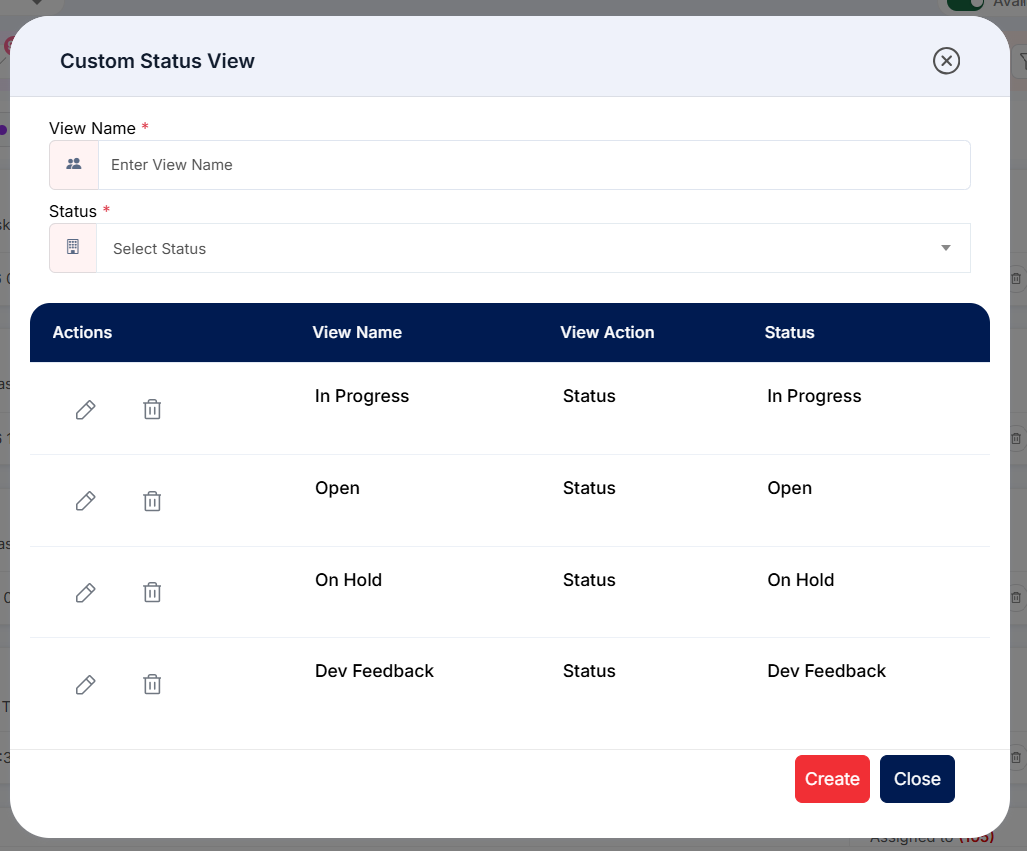This screenshot has height=851, width=1027.
Task: Delete the Dev Feedback view row
Action: tap(152, 684)
